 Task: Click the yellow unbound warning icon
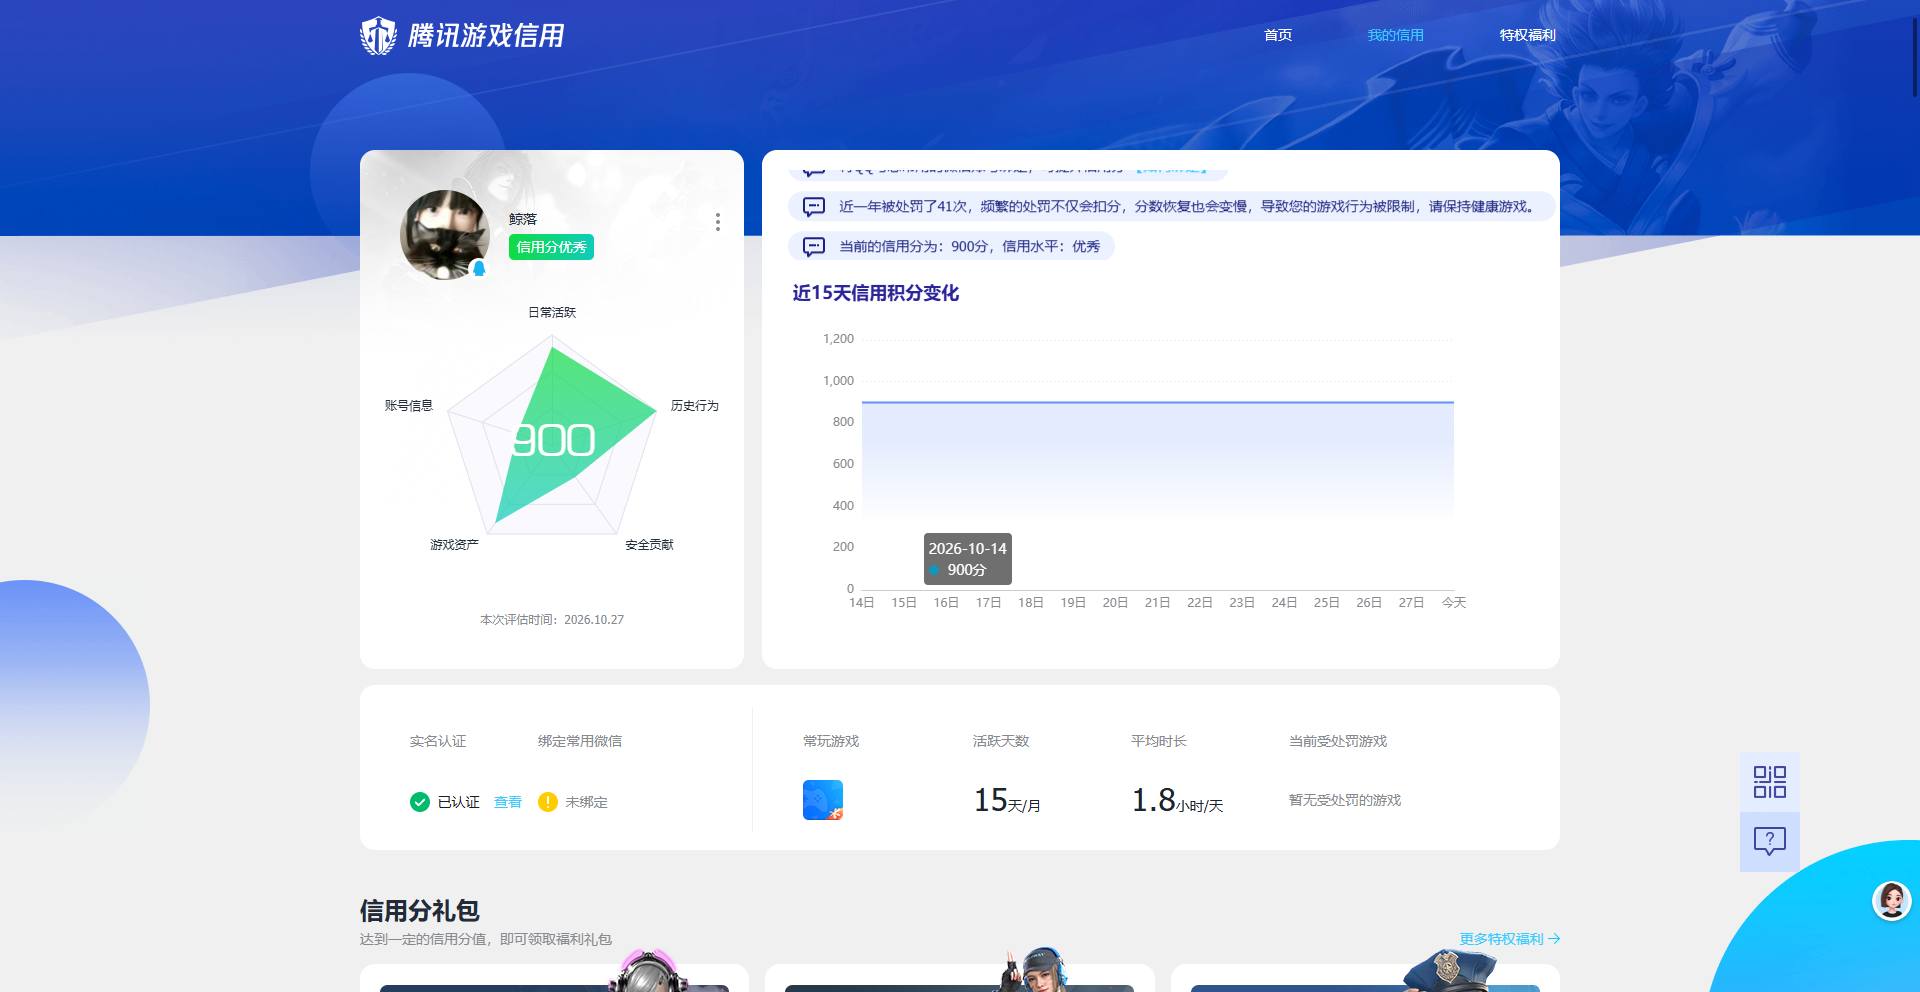547,802
